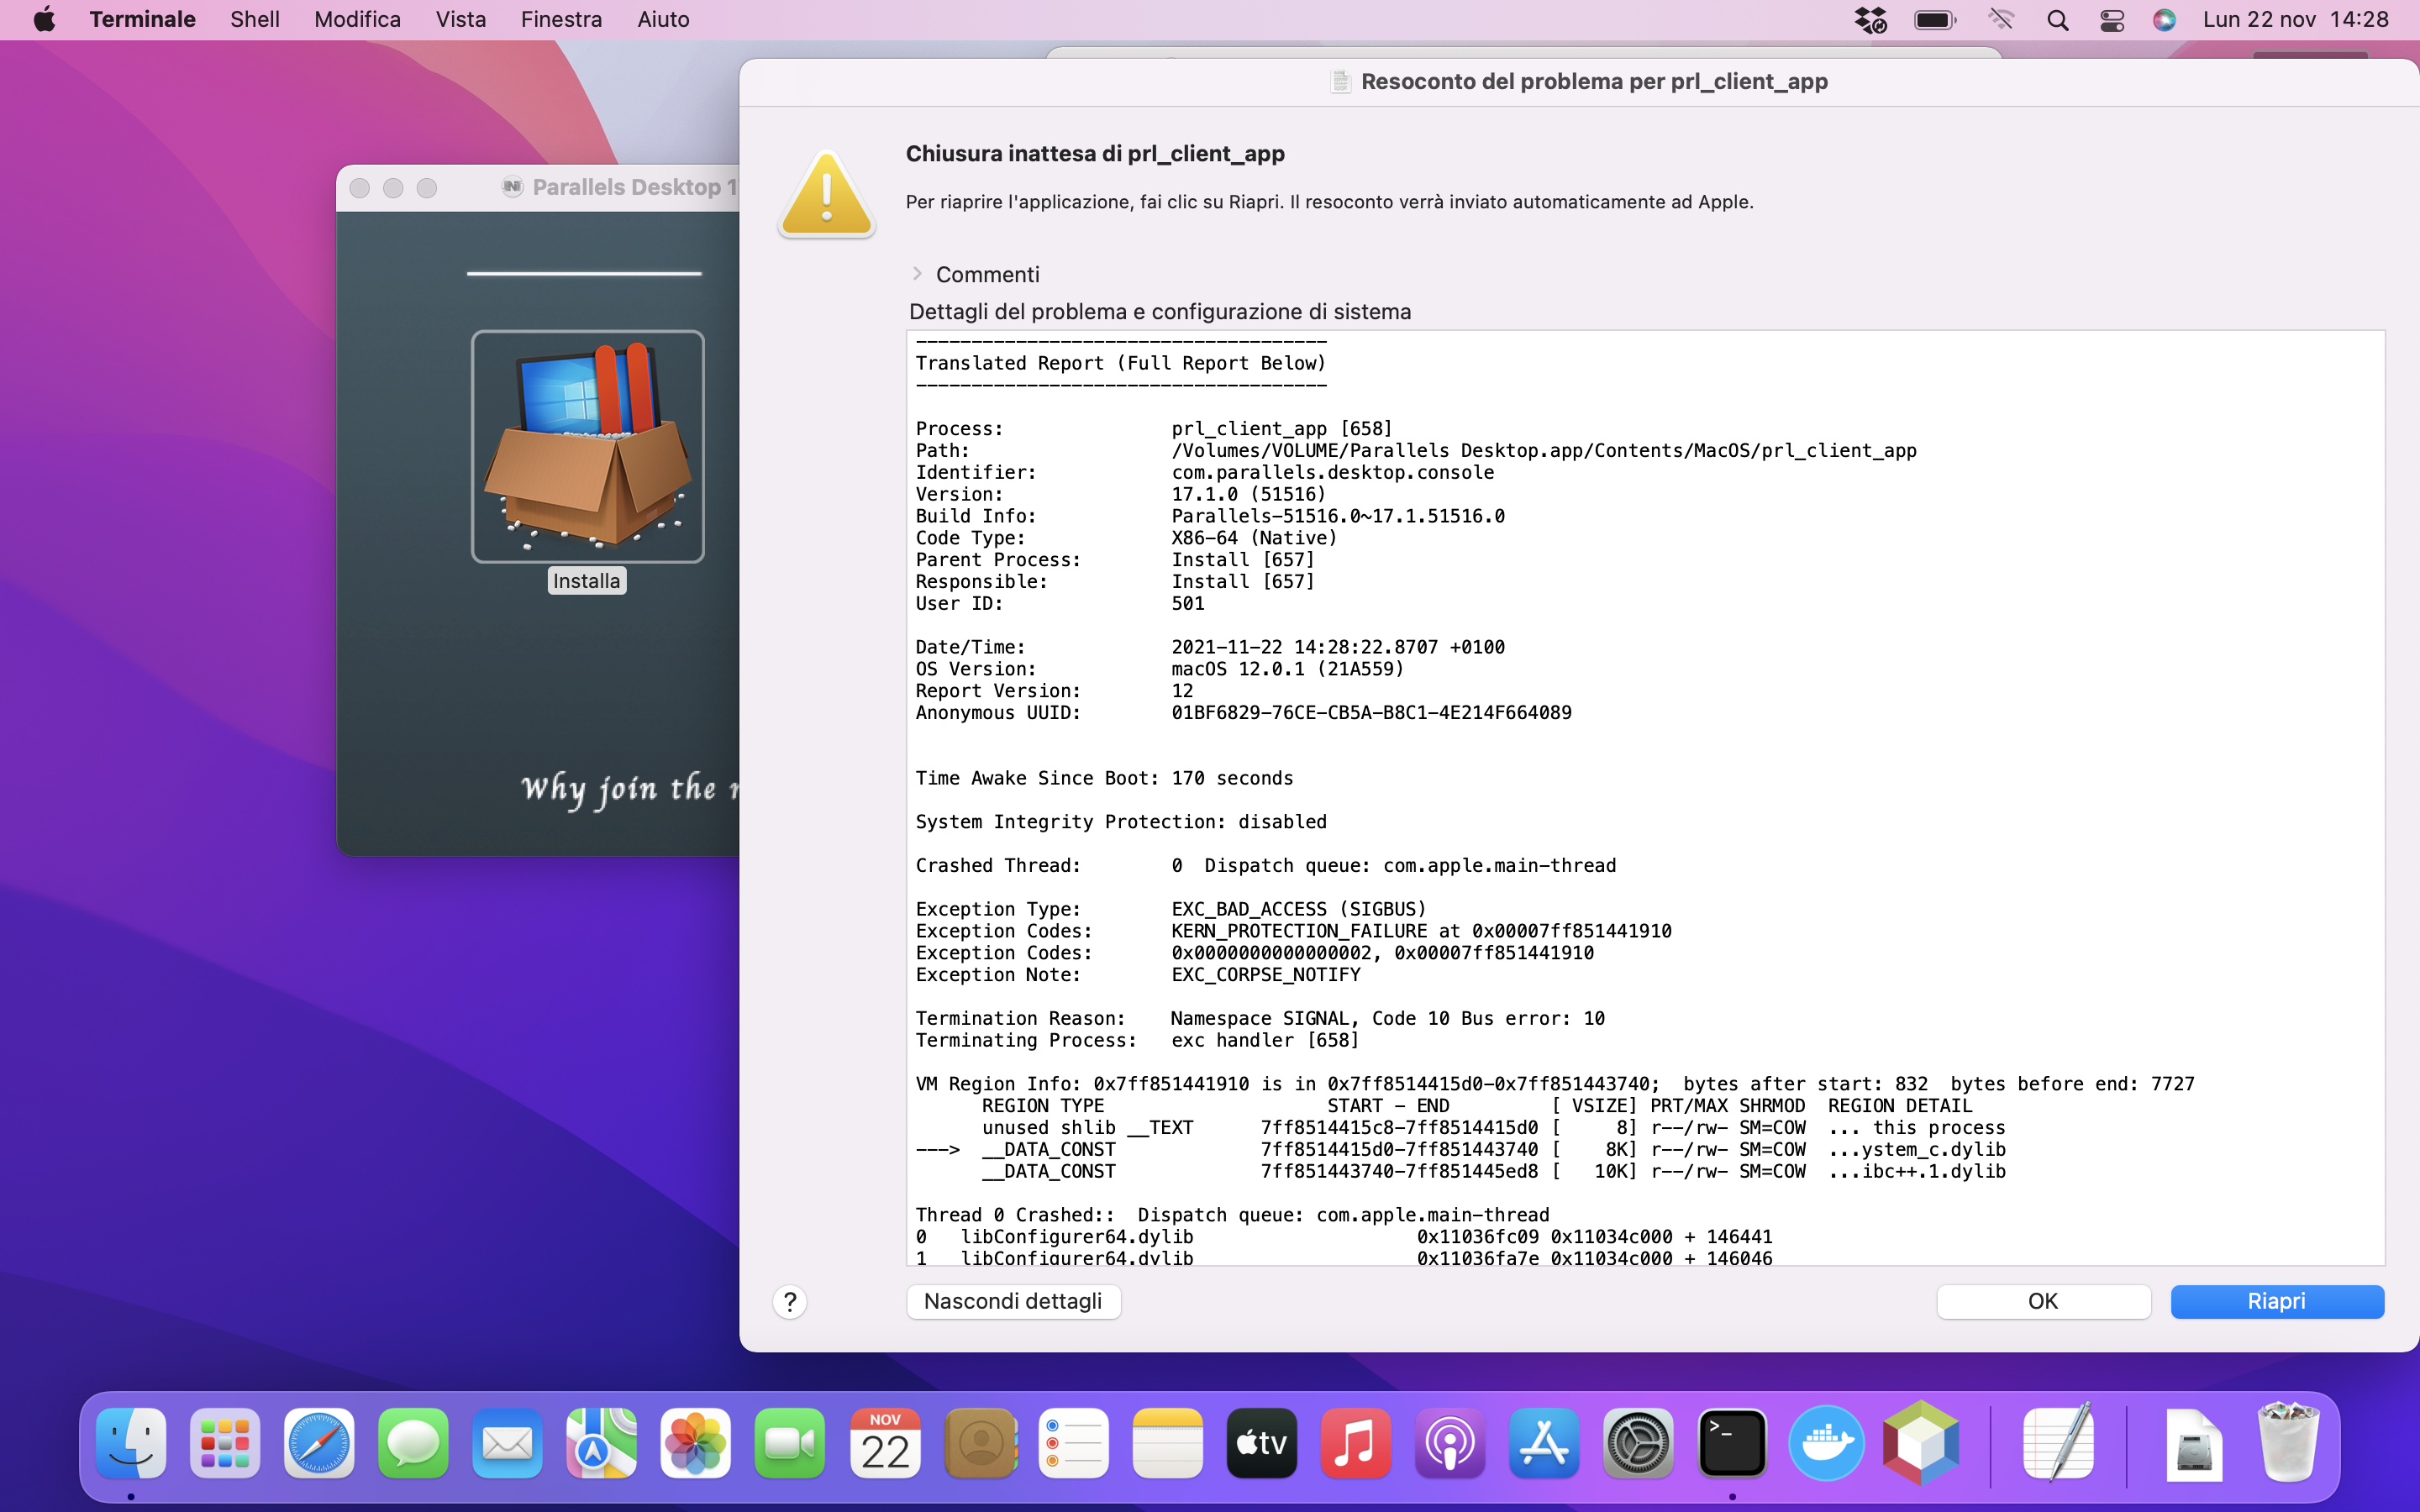This screenshot has height=1512, width=2420.
Task: Click "macOS 12.0.1 (21A559)" OS version
Action: (1288, 669)
